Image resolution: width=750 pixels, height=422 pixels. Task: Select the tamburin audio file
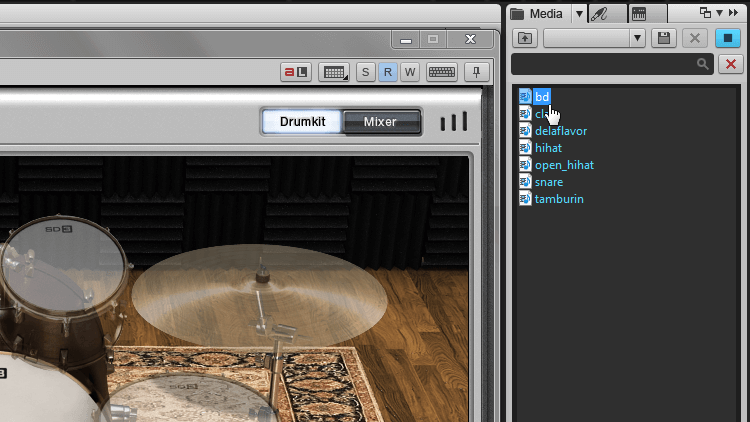[559, 199]
